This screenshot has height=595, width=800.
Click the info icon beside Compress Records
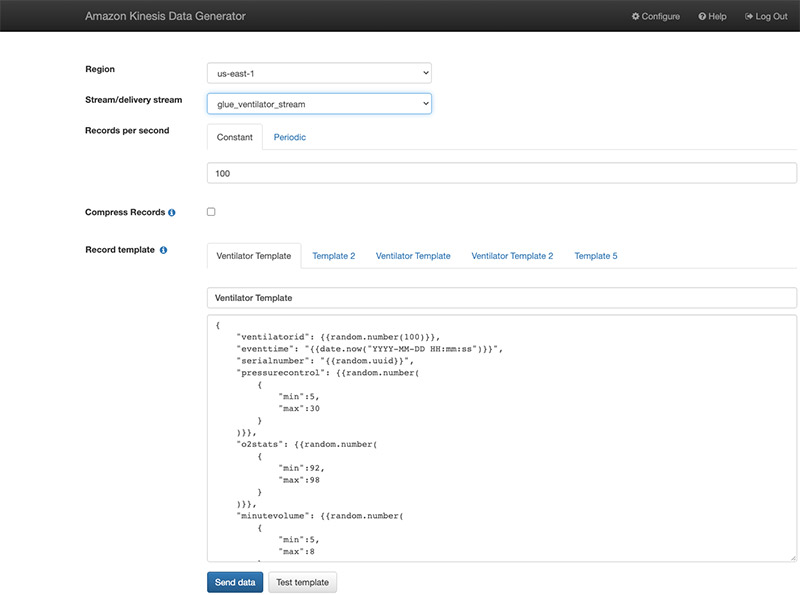pos(172,212)
